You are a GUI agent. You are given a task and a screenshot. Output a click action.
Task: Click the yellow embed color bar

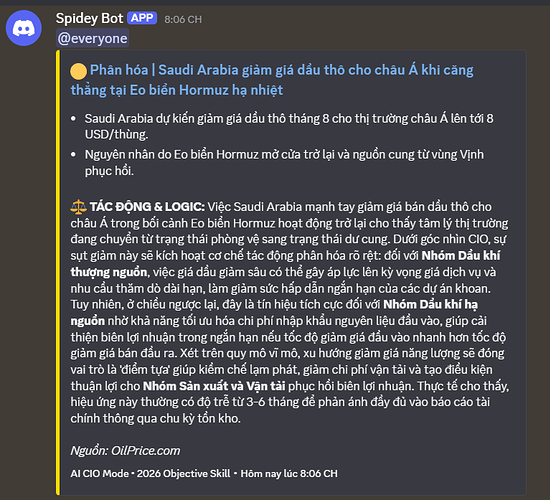coord(58,272)
